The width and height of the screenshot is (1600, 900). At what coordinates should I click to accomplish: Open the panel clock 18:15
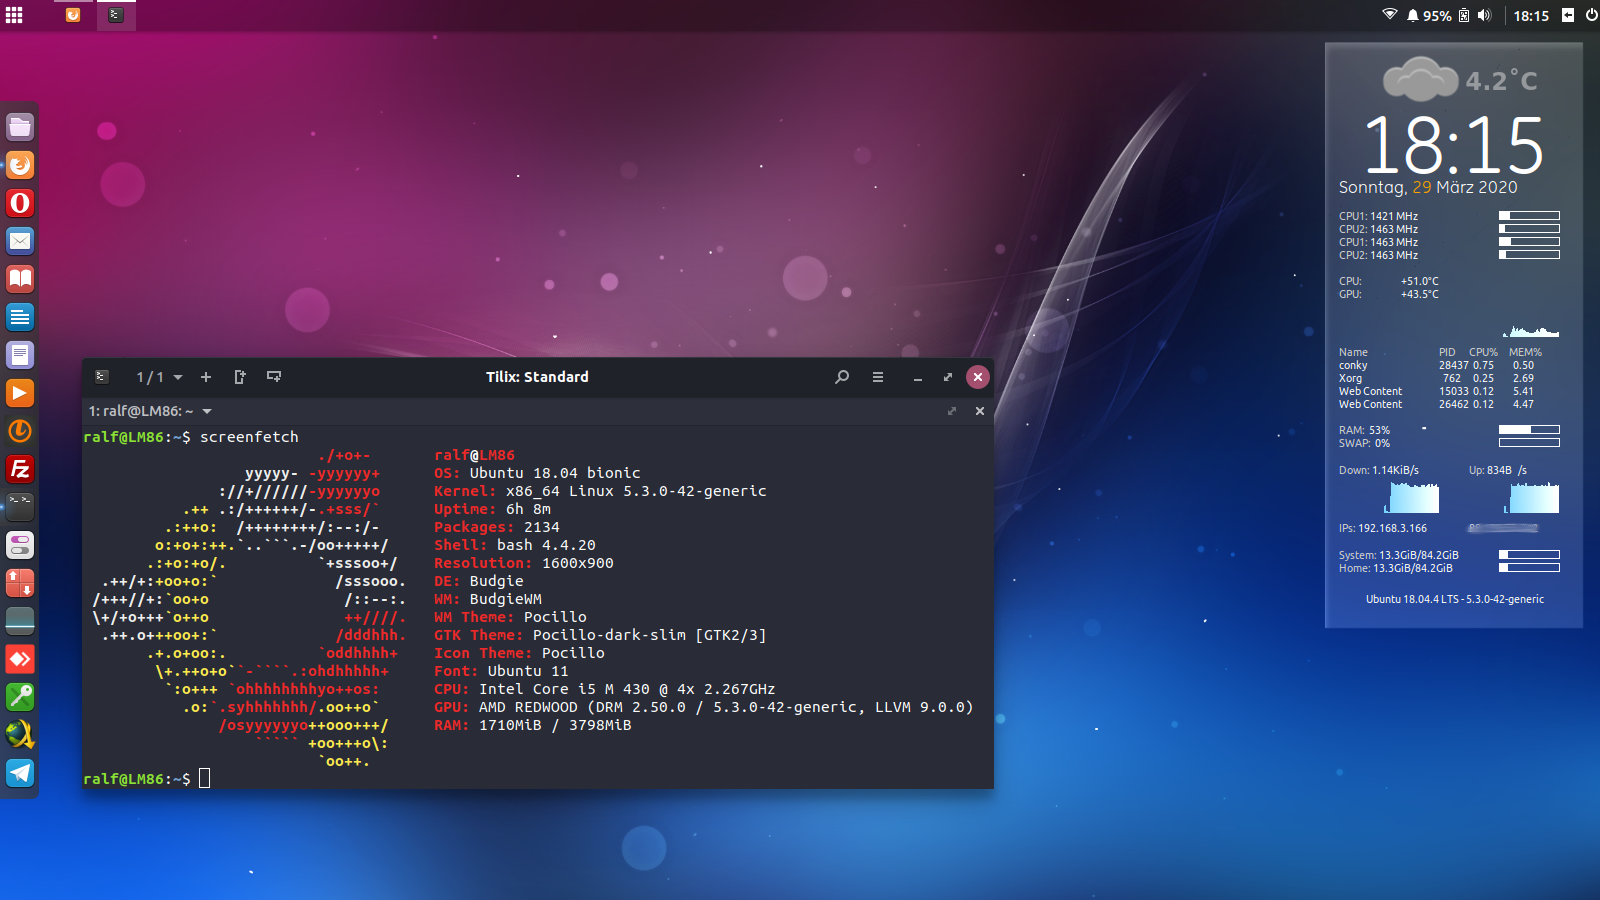1531,16
